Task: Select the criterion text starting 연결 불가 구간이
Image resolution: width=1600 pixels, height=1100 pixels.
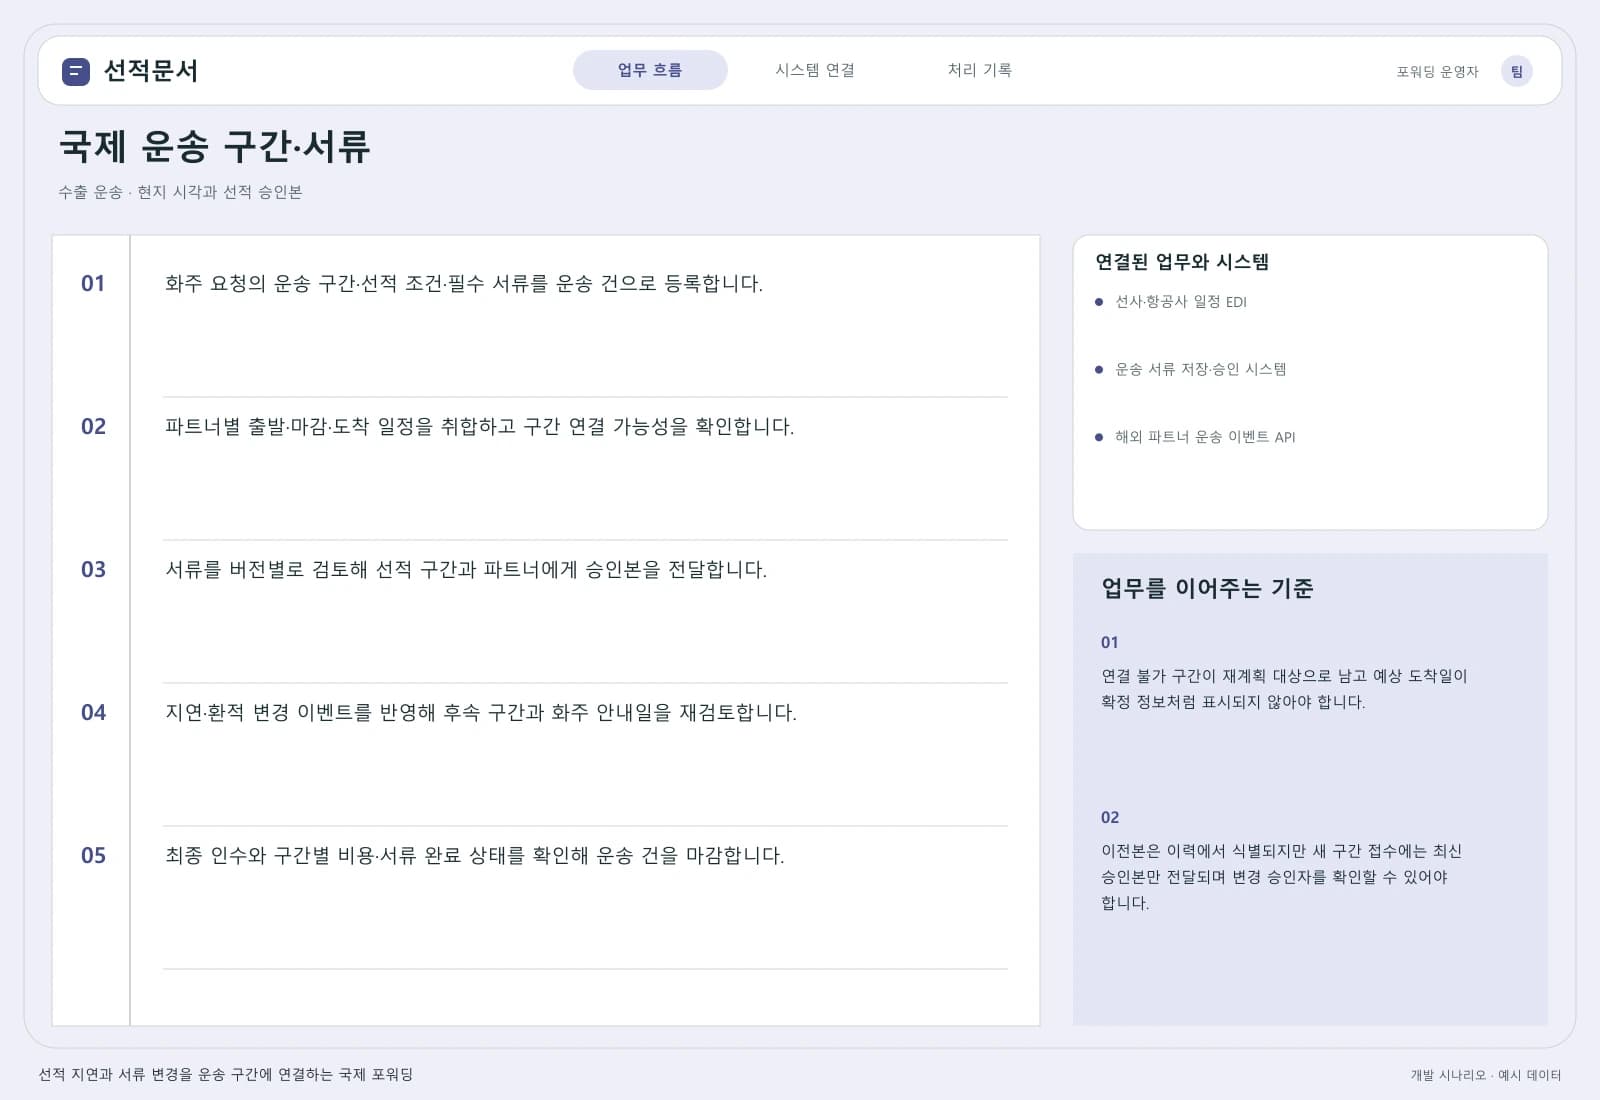Action: (x=1284, y=689)
